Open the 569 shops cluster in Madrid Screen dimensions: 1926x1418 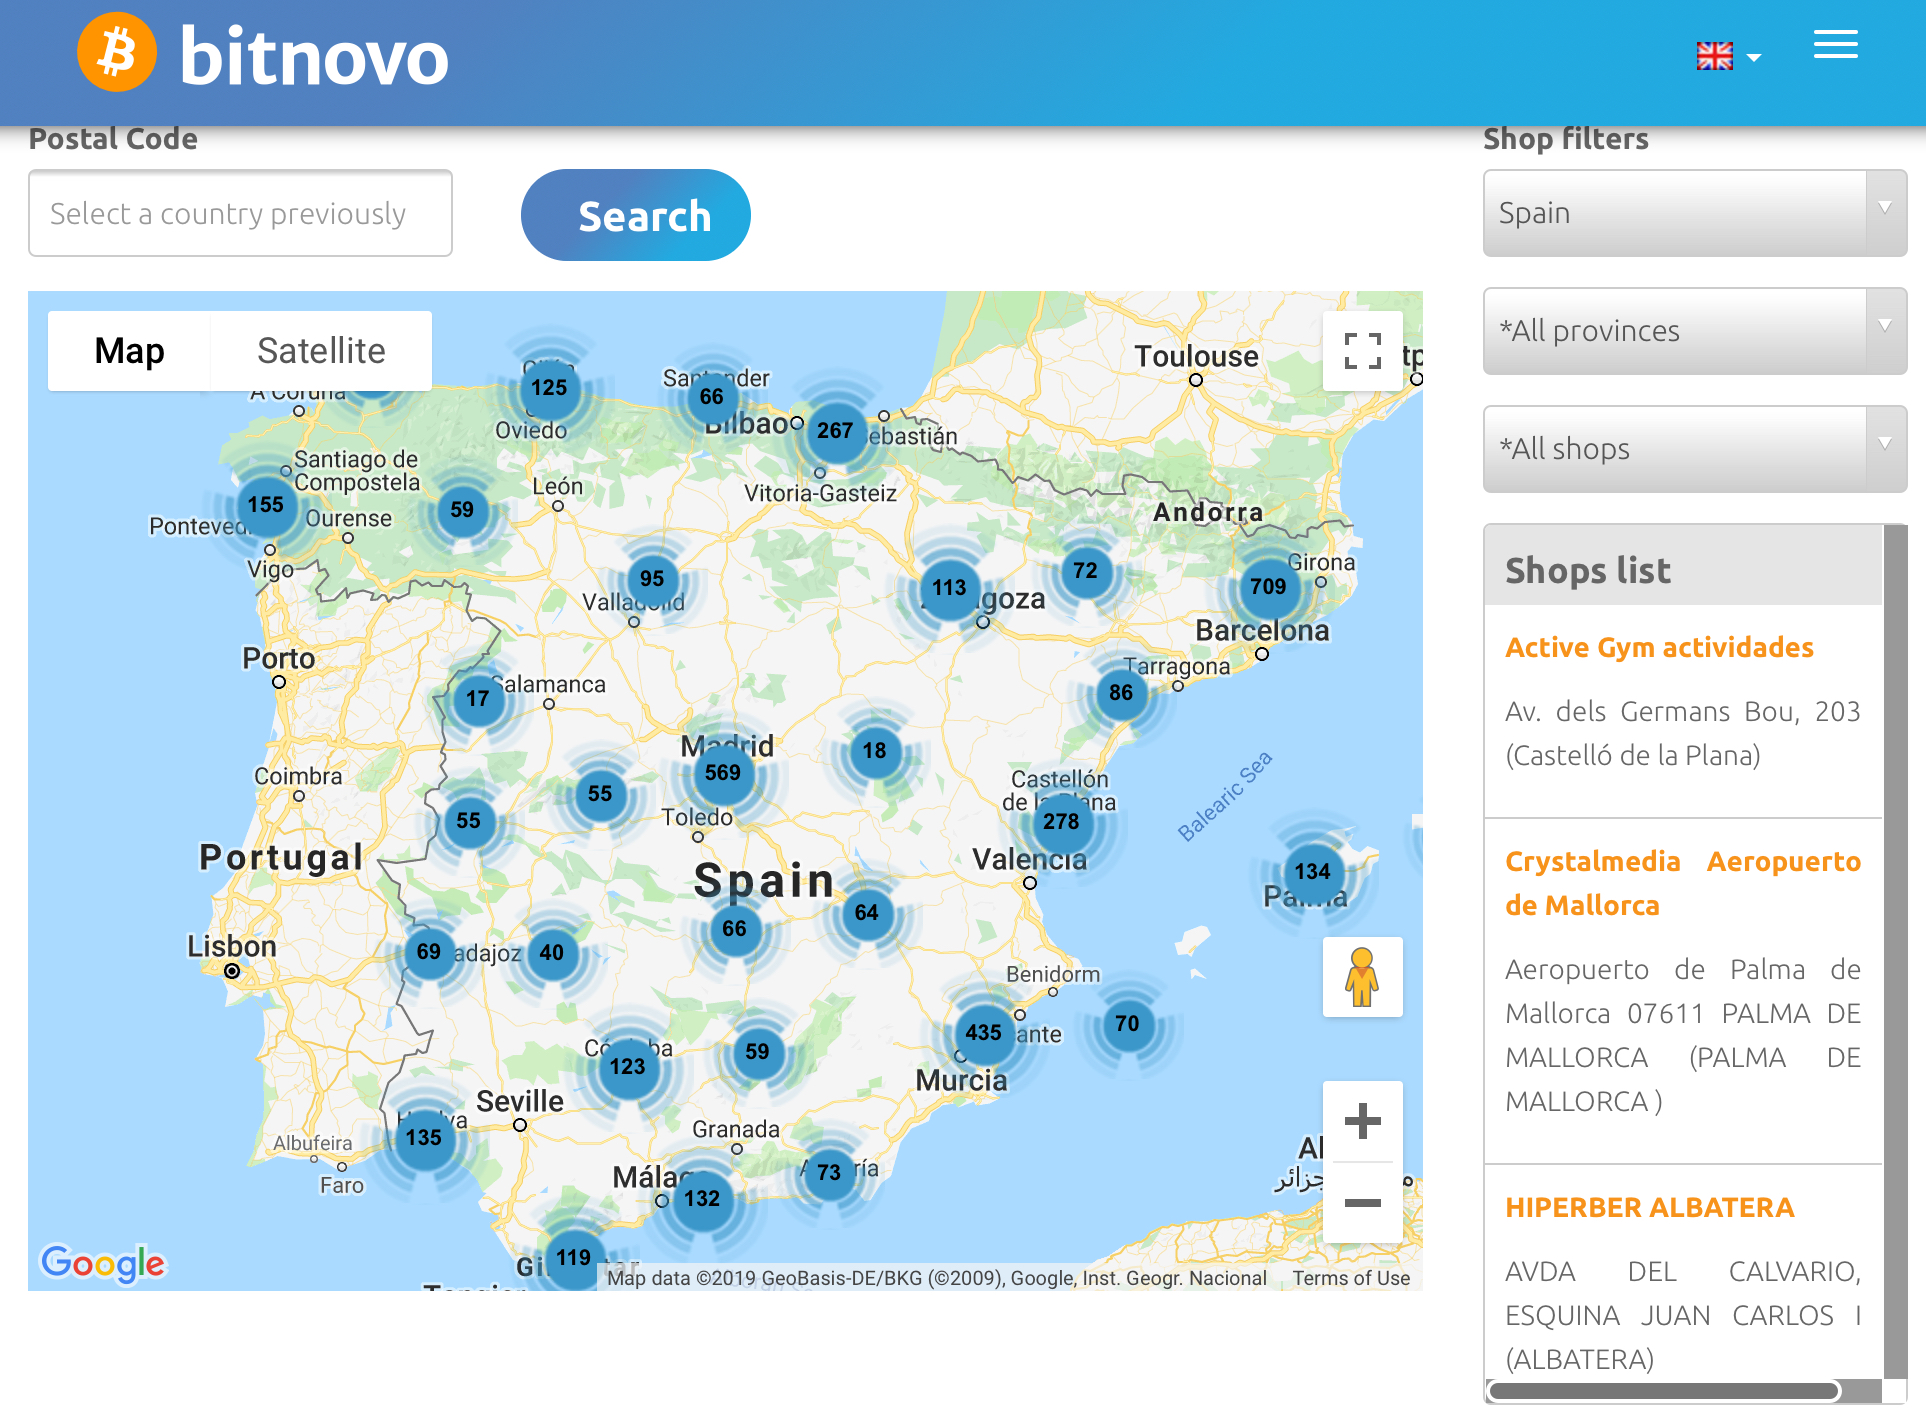pos(723,772)
